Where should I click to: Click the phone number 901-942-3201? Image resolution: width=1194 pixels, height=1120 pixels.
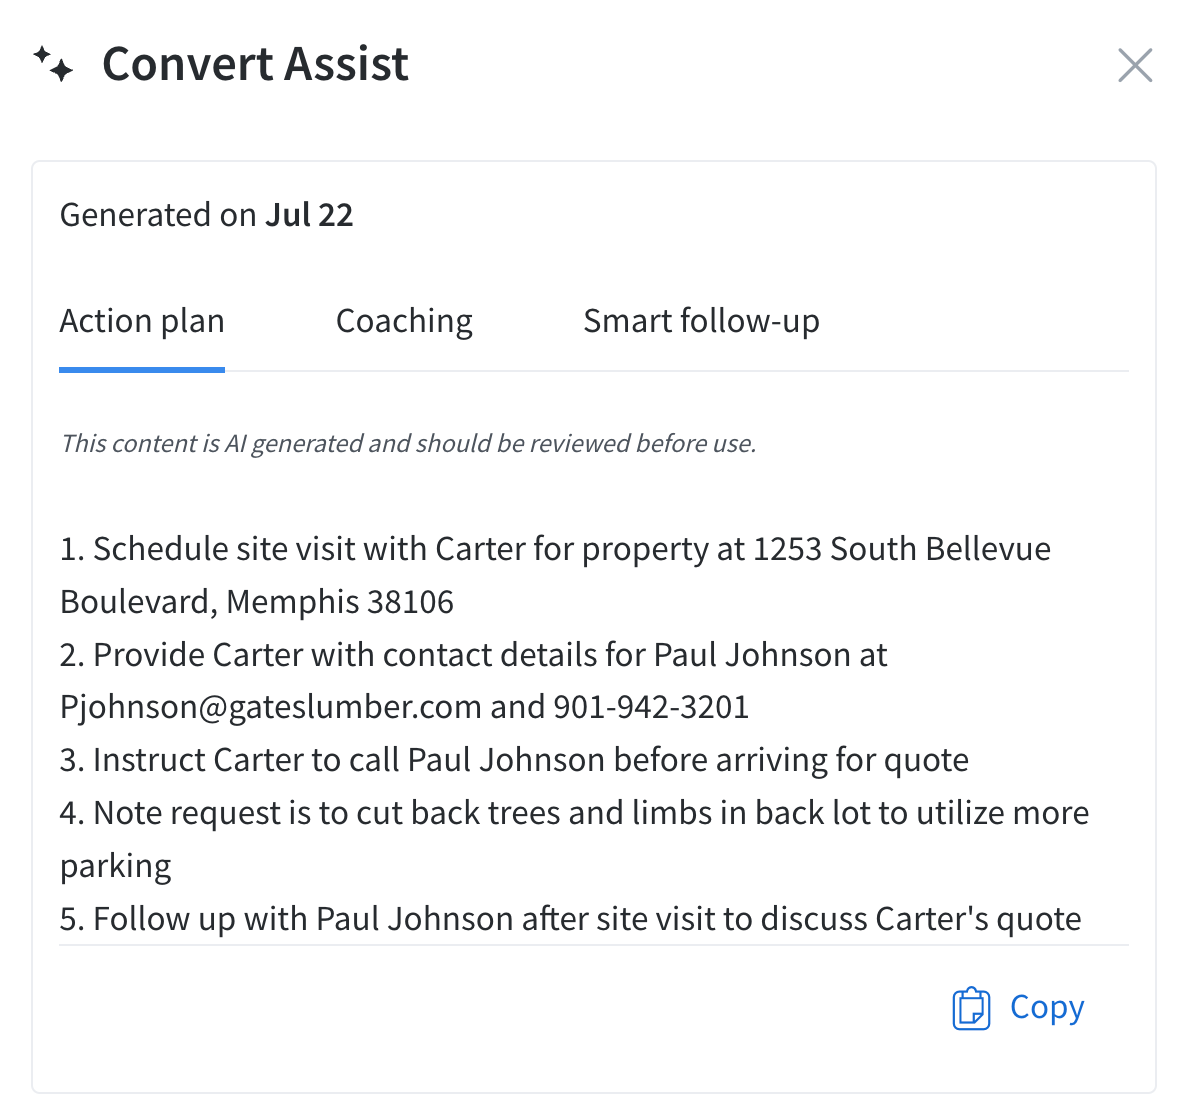click(651, 707)
